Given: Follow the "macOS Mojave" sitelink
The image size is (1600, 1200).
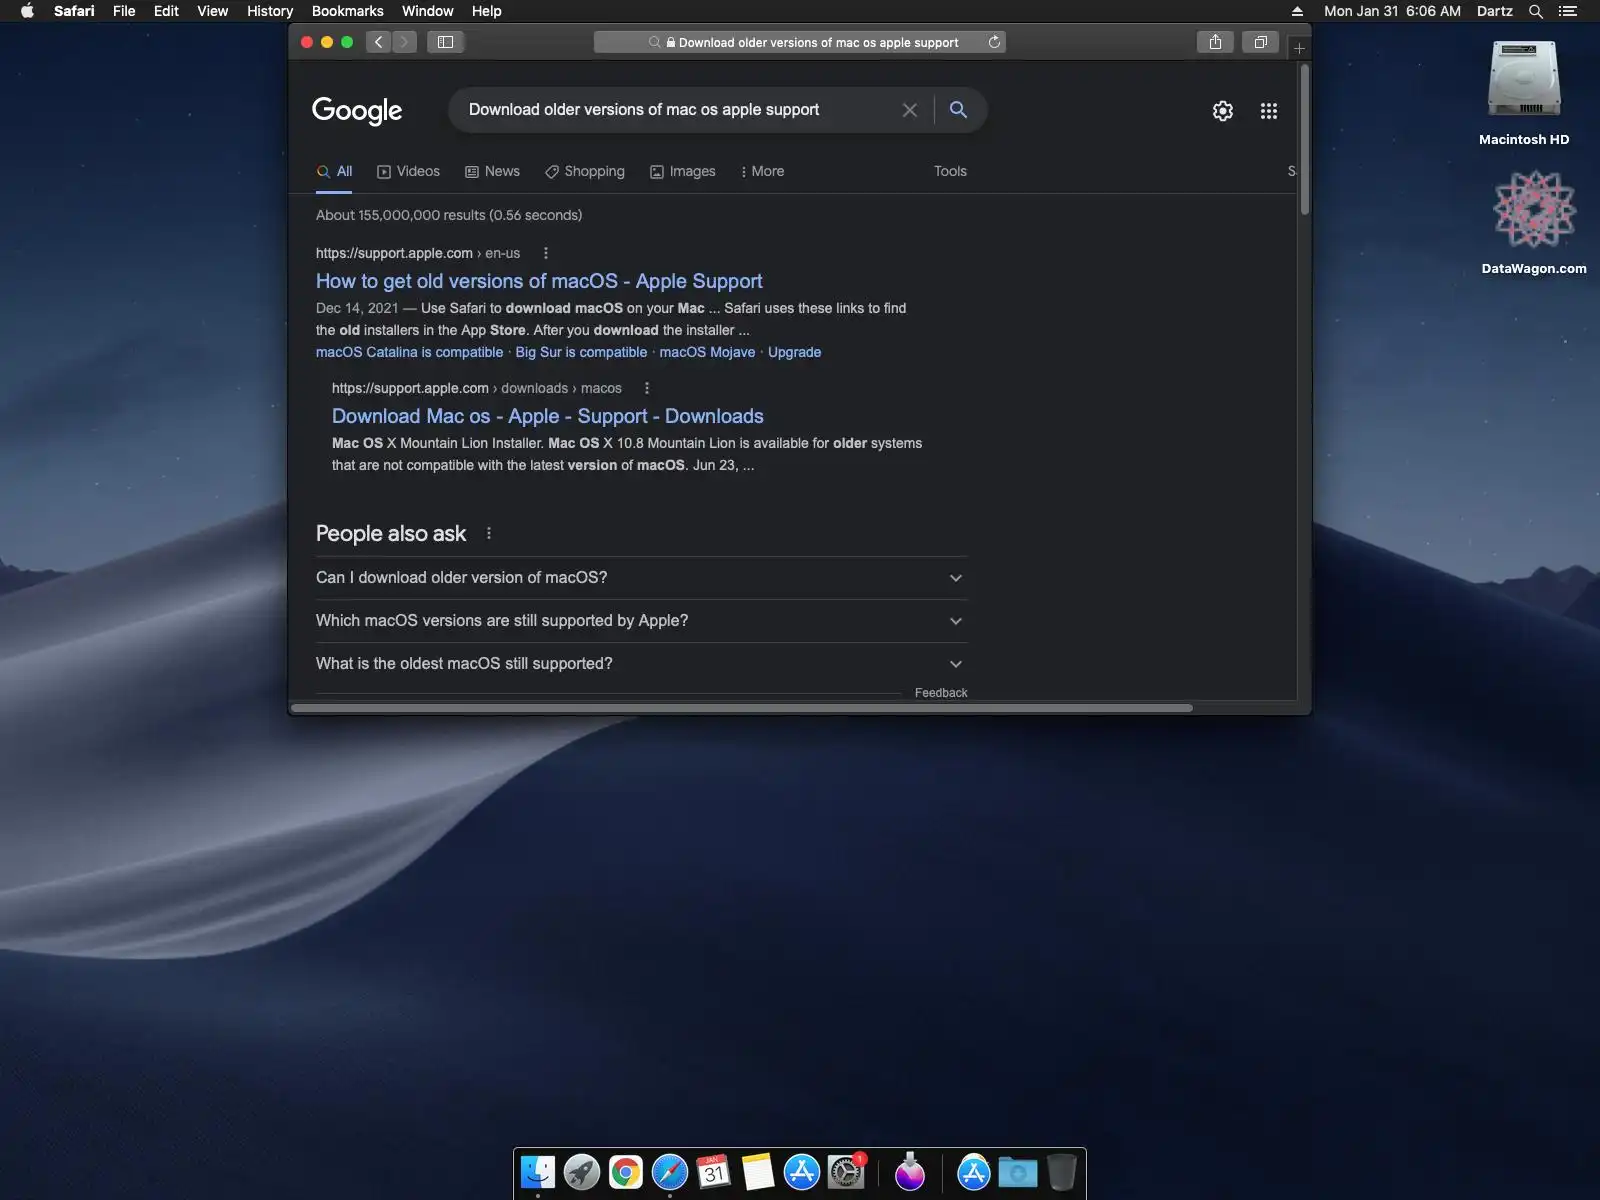Looking at the screenshot, I should point(707,352).
